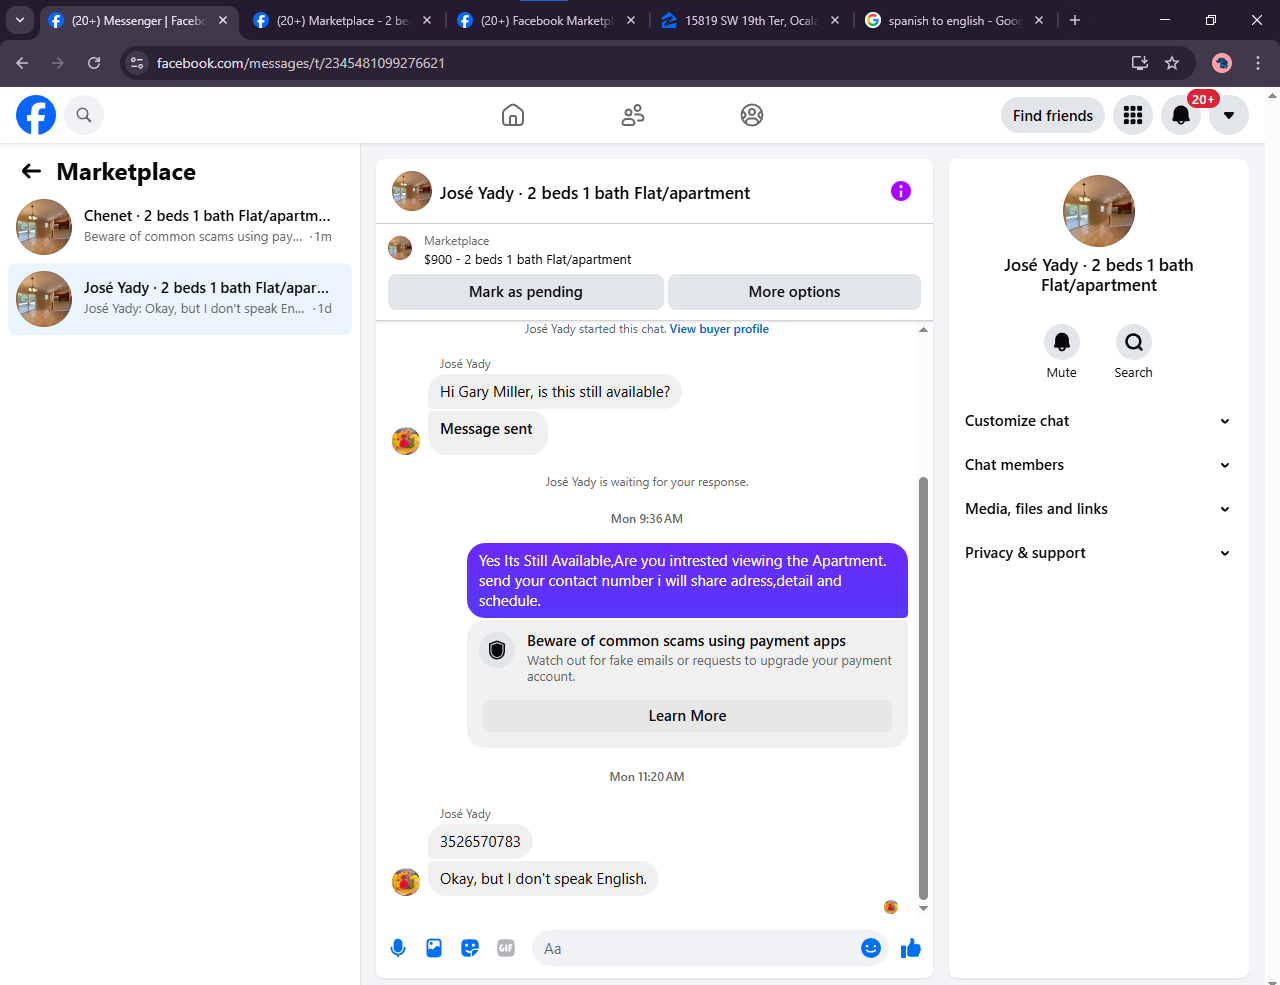Switch to Facebook Marketplace browser tab

546,20
